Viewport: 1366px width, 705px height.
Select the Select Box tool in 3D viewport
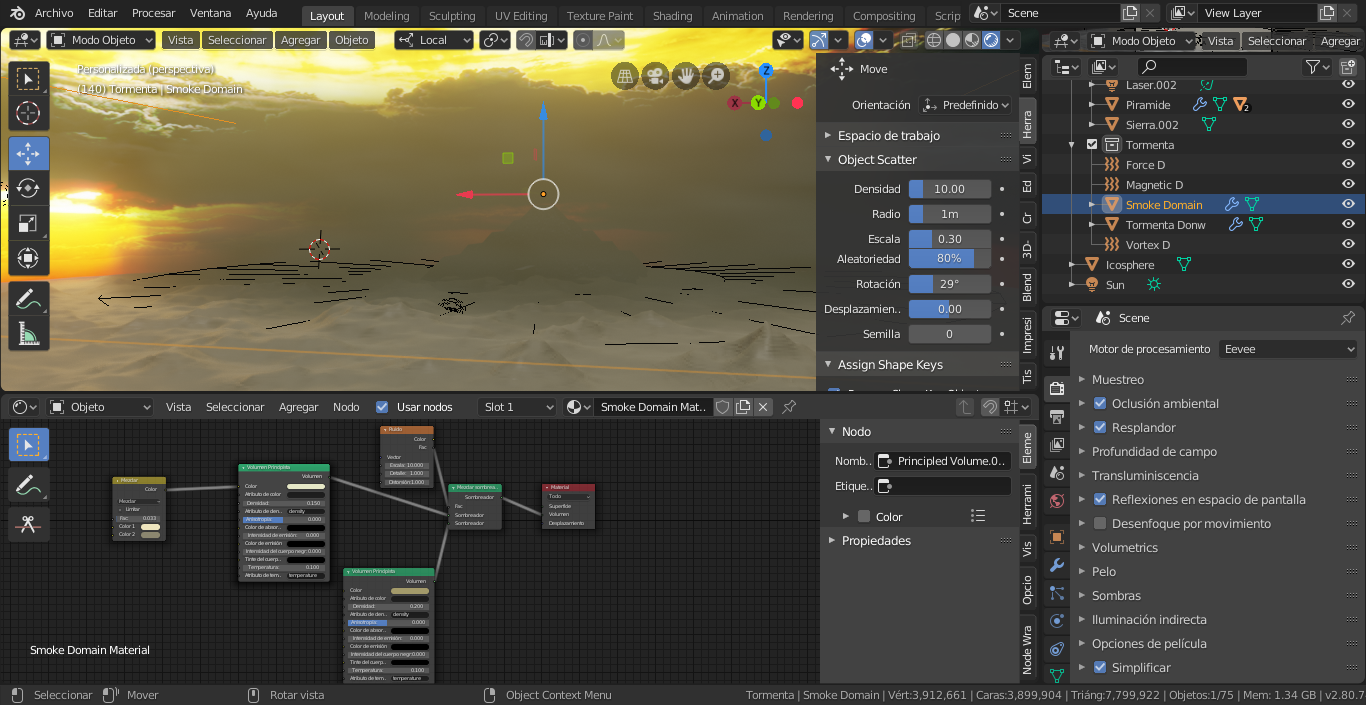(29, 79)
